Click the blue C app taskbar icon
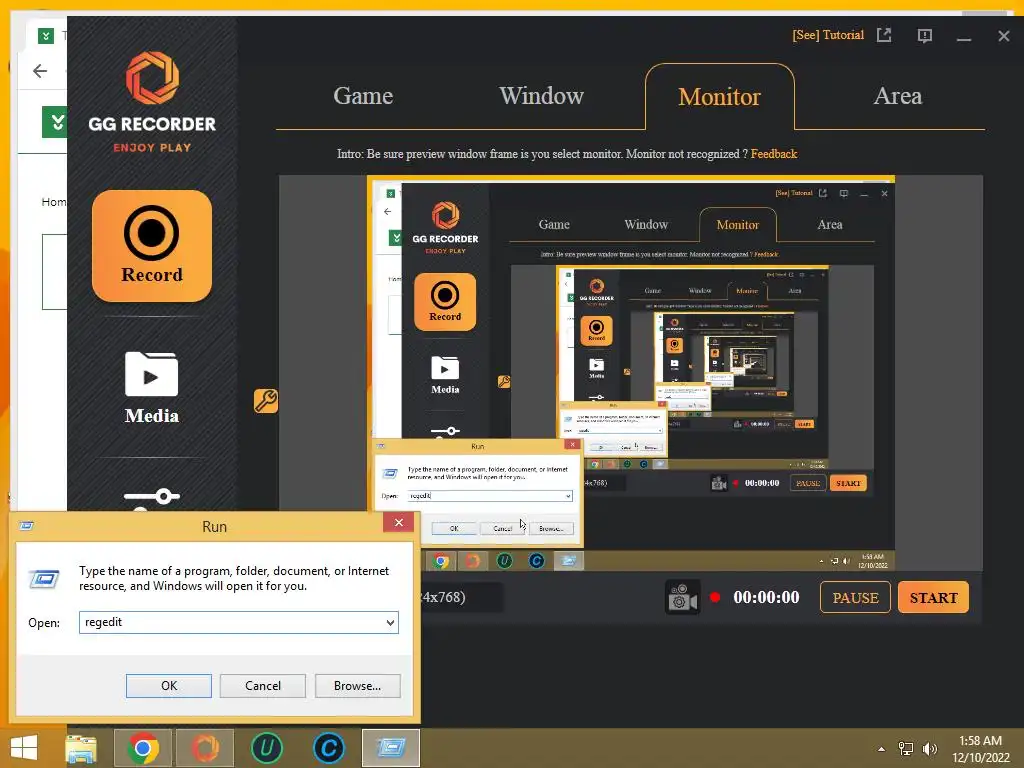This screenshot has width=1024, height=768. click(x=328, y=748)
